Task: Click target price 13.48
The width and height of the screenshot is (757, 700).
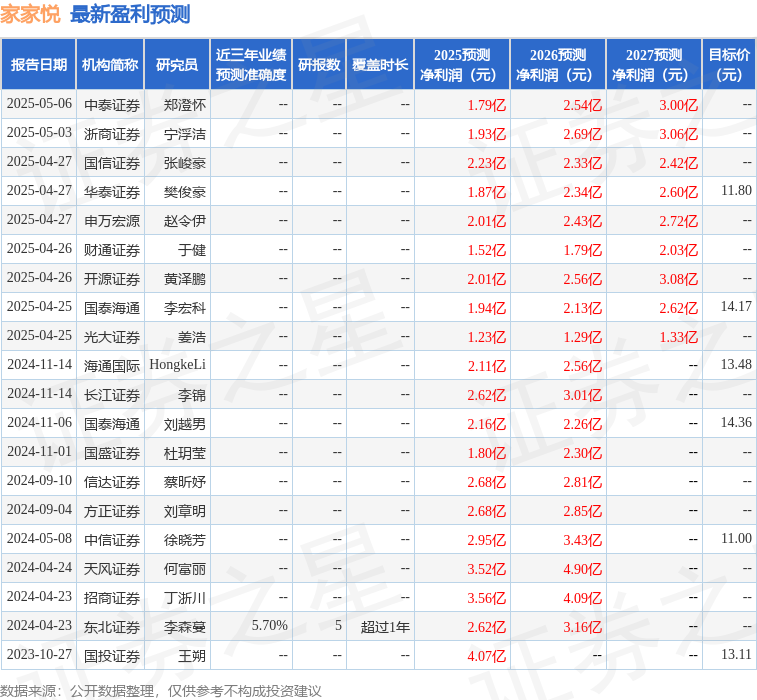Action: pyautogui.click(x=736, y=364)
